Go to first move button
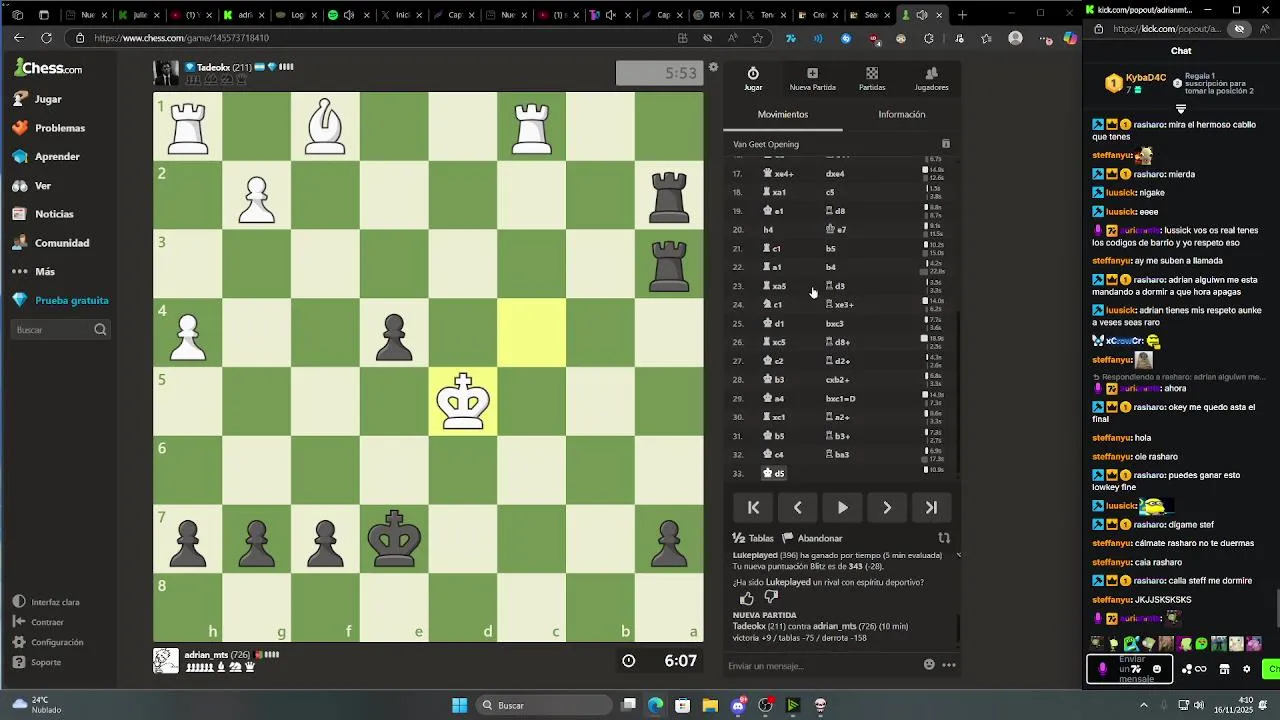The height and width of the screenshot is (720, 1280). point(754,508)
